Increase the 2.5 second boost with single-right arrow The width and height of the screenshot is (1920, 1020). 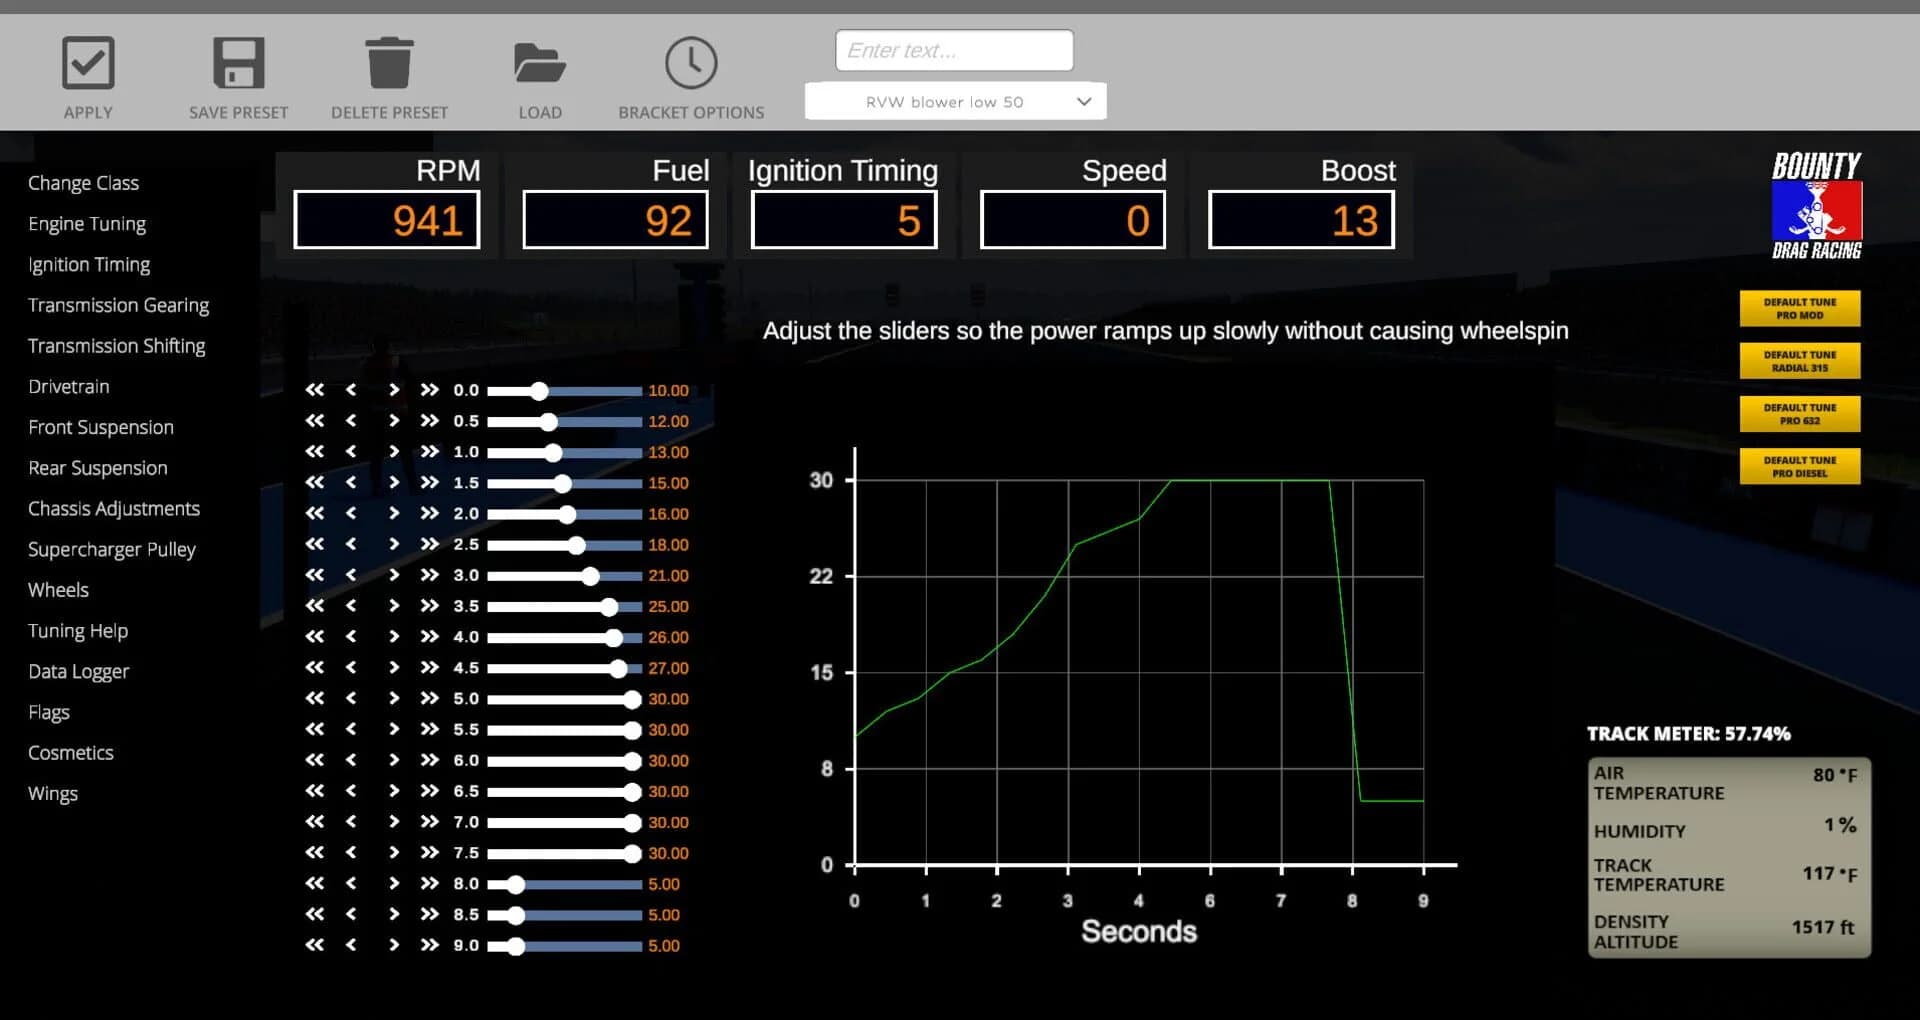394,545
